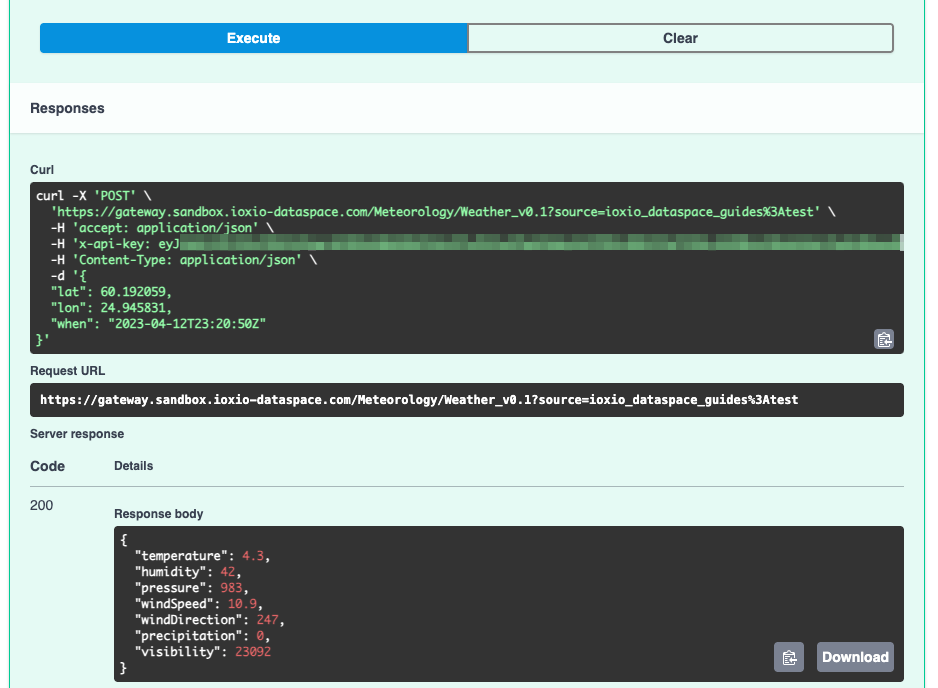Select the Request URL text
Viewport: 938px width, 688px height.
(x=420, y=399)
